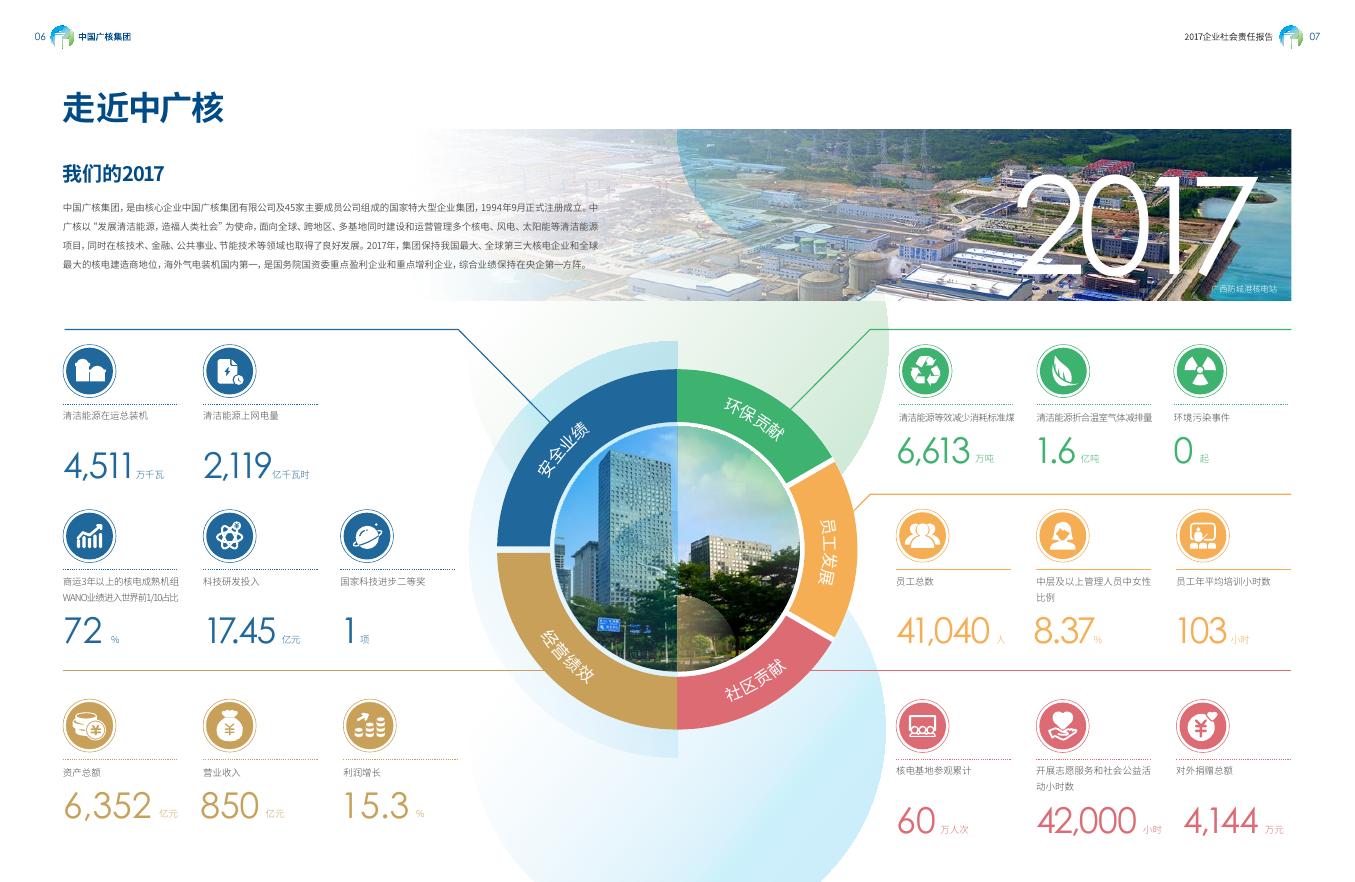Viewport: 1355px width, 882px height.
Task: Click the bar chart growth icon above 72%
Action: point(90,537)
